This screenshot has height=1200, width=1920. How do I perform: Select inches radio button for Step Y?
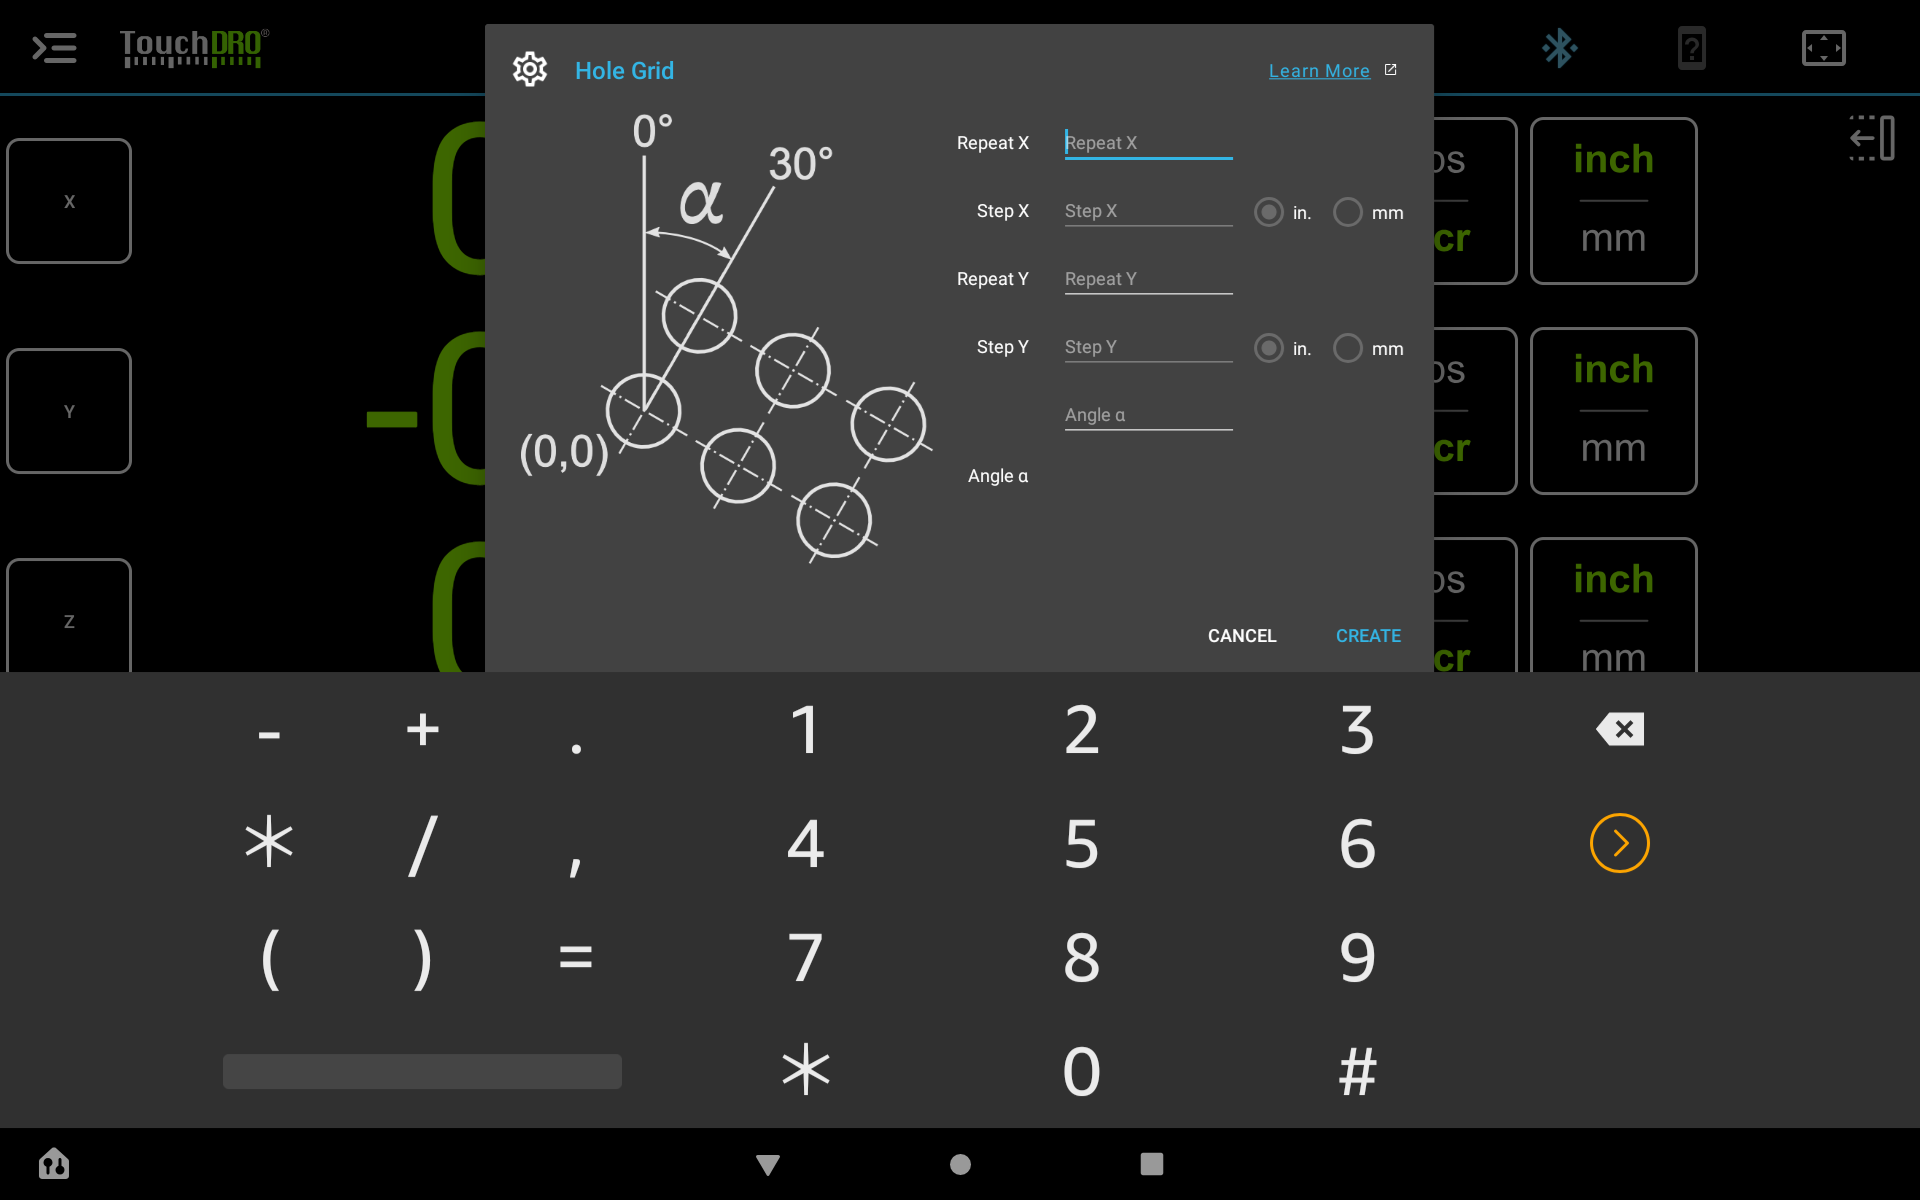pyautogui.click(x=1268, y=347)
